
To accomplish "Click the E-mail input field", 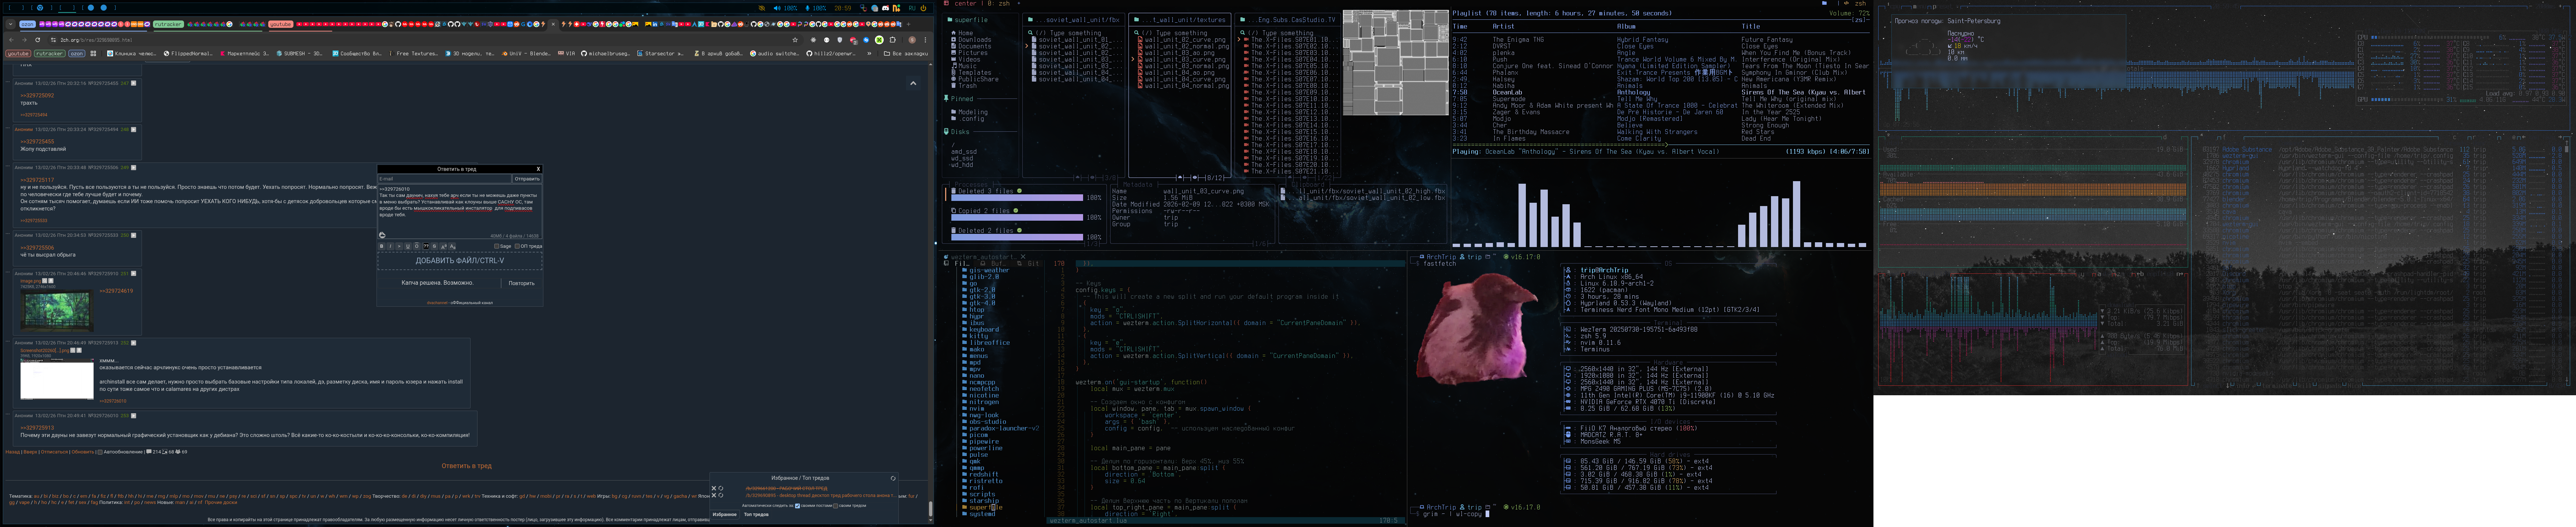I will click(x=444, y=179).
